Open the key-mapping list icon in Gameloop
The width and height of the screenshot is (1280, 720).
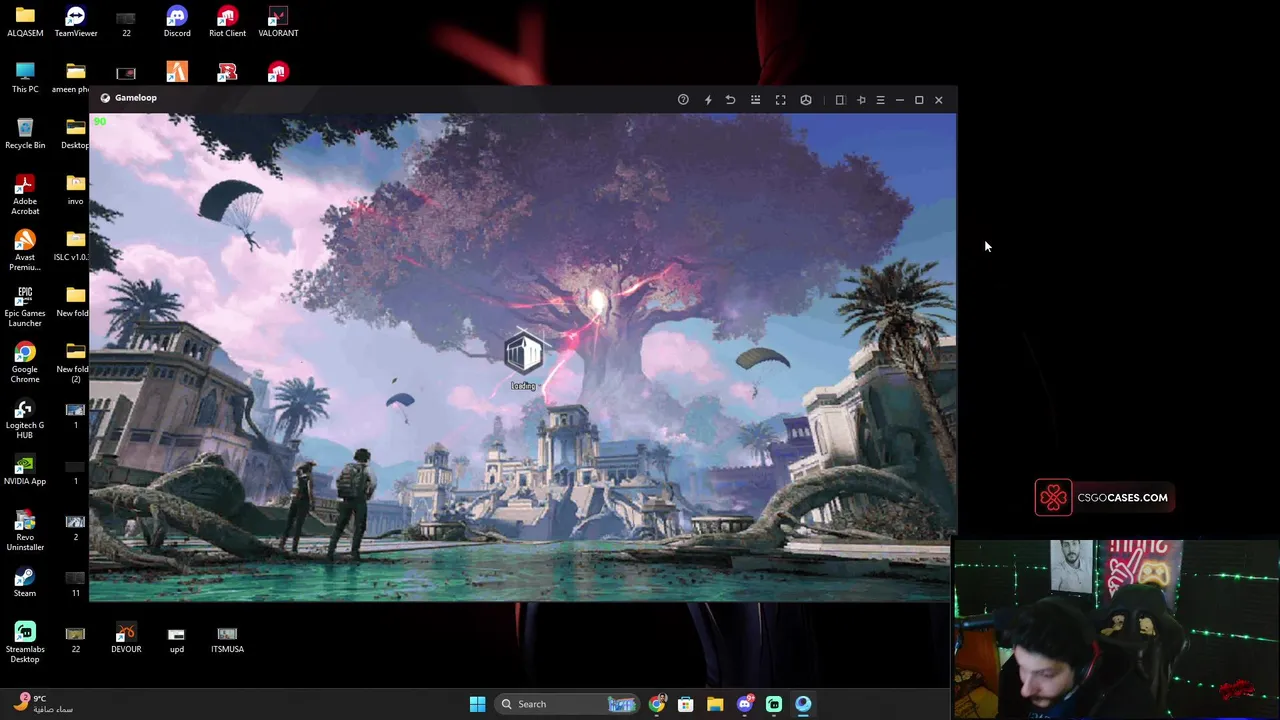[x=755, y=99]
